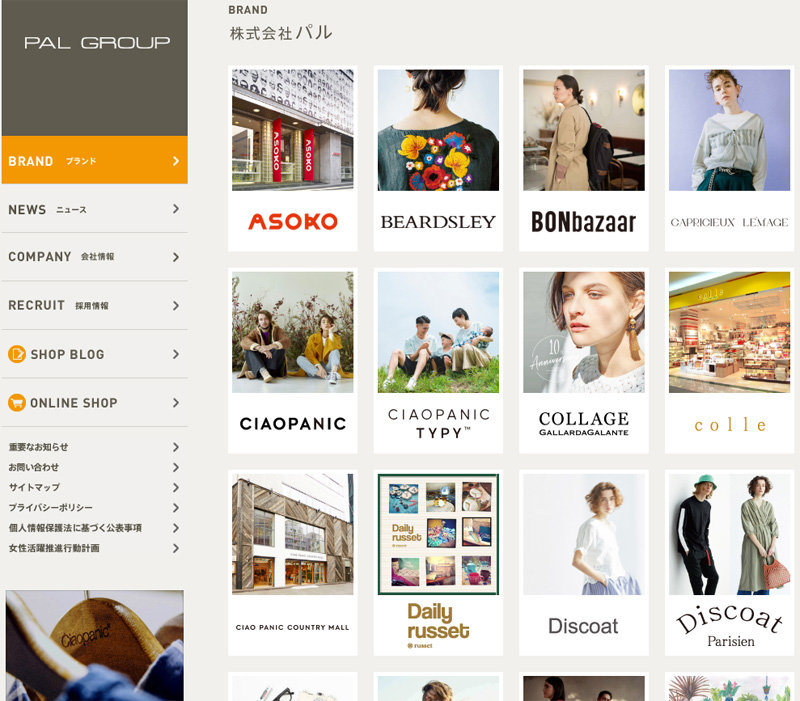Viewport: 800px width, 701px height.
Task: Open the CAPRICIEUX LE'MAGE model photo
Action: point(730,130)
